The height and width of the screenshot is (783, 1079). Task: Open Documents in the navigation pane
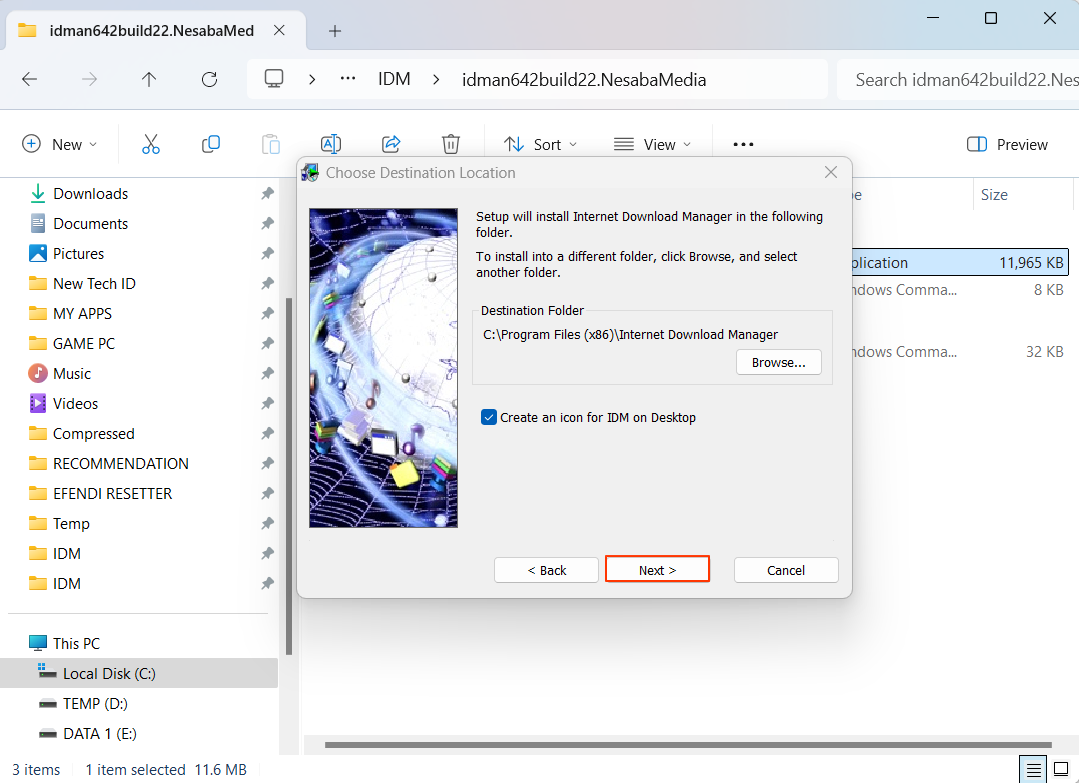pyautogui.click(x=90, y=224)
